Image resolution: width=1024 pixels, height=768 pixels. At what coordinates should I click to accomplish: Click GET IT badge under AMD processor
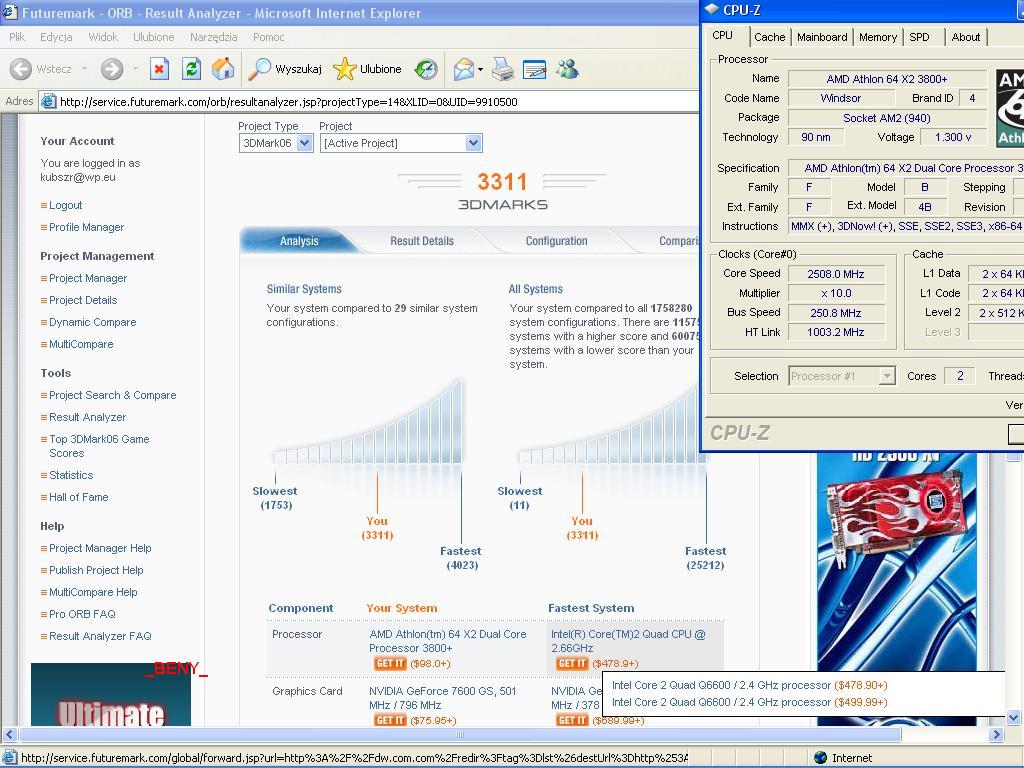coord(391,664)
